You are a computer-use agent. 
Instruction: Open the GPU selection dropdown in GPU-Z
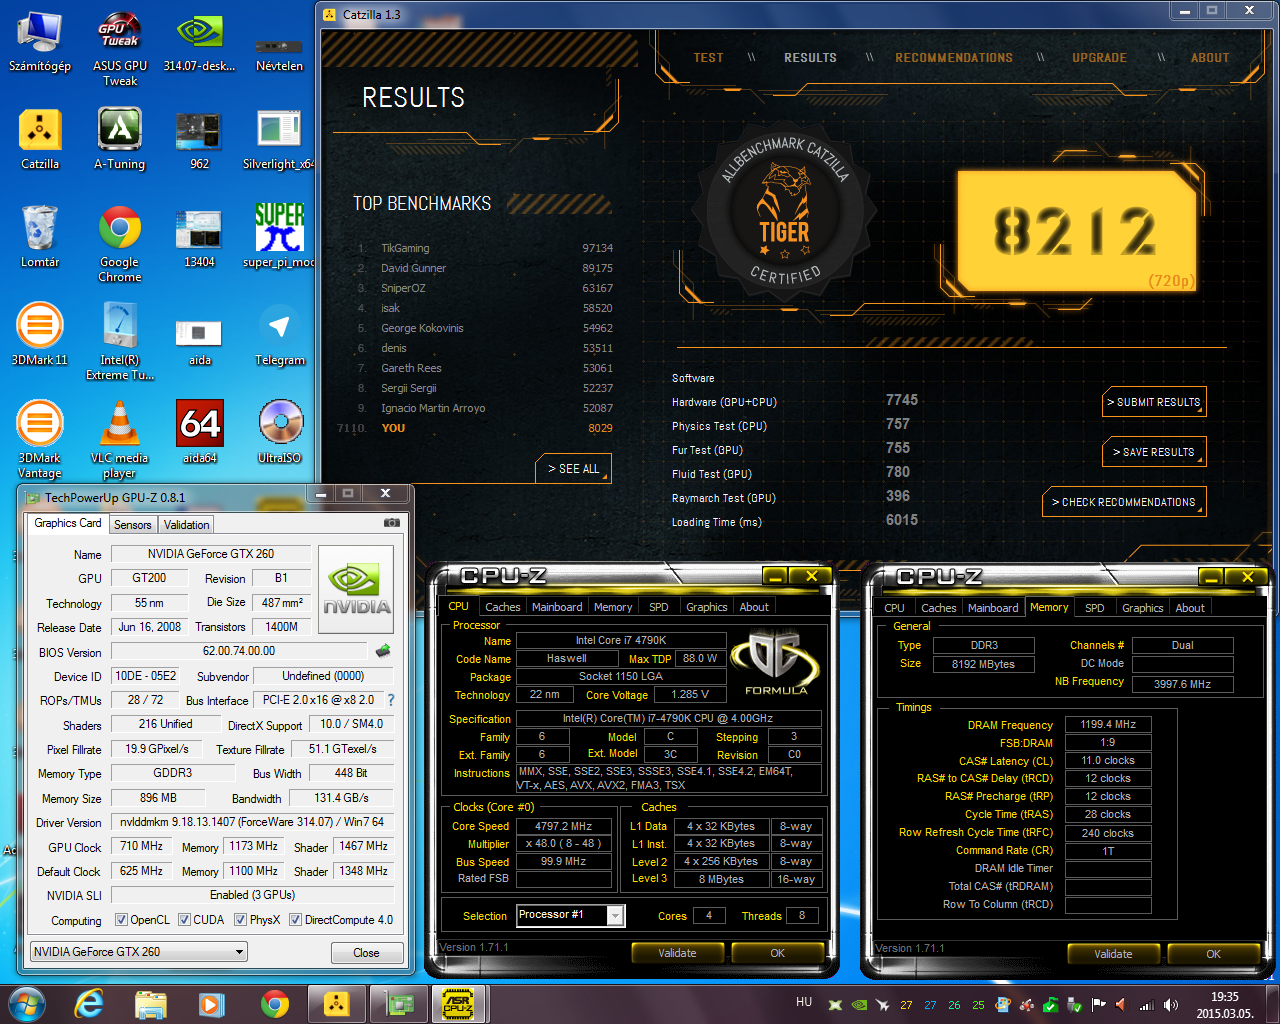[139, 952]
